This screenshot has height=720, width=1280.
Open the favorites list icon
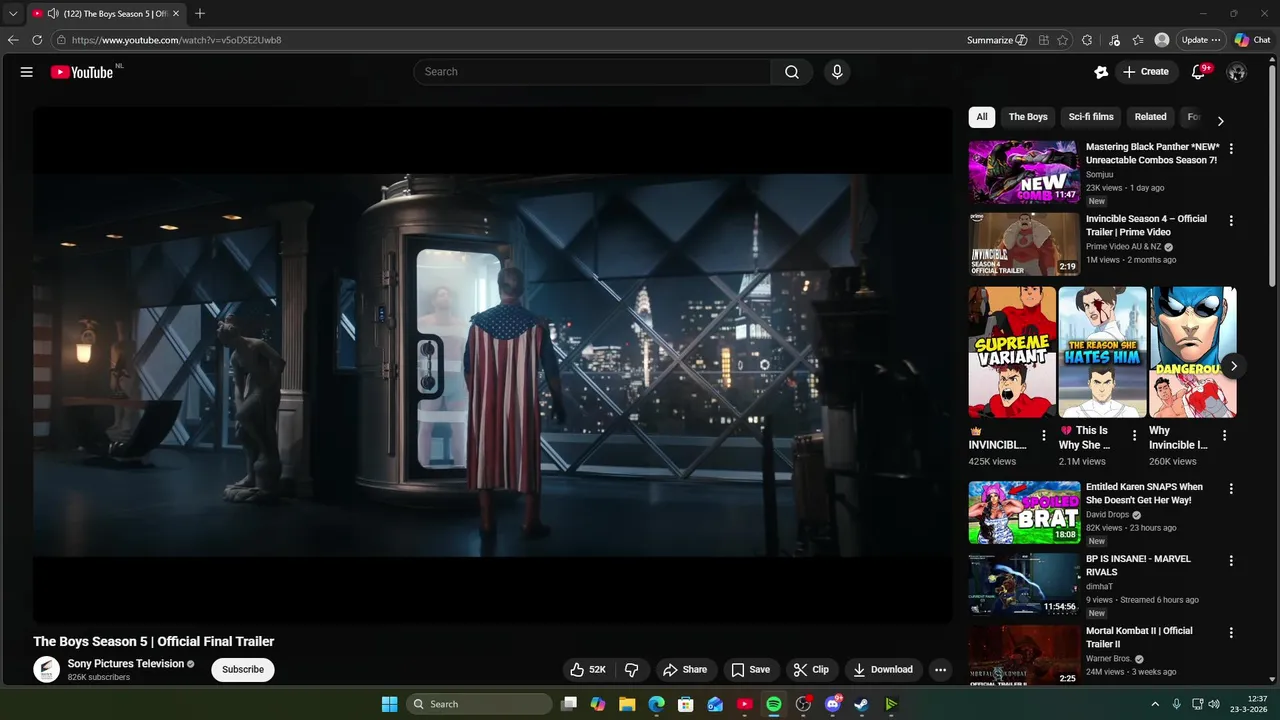tap(1138, 40)
